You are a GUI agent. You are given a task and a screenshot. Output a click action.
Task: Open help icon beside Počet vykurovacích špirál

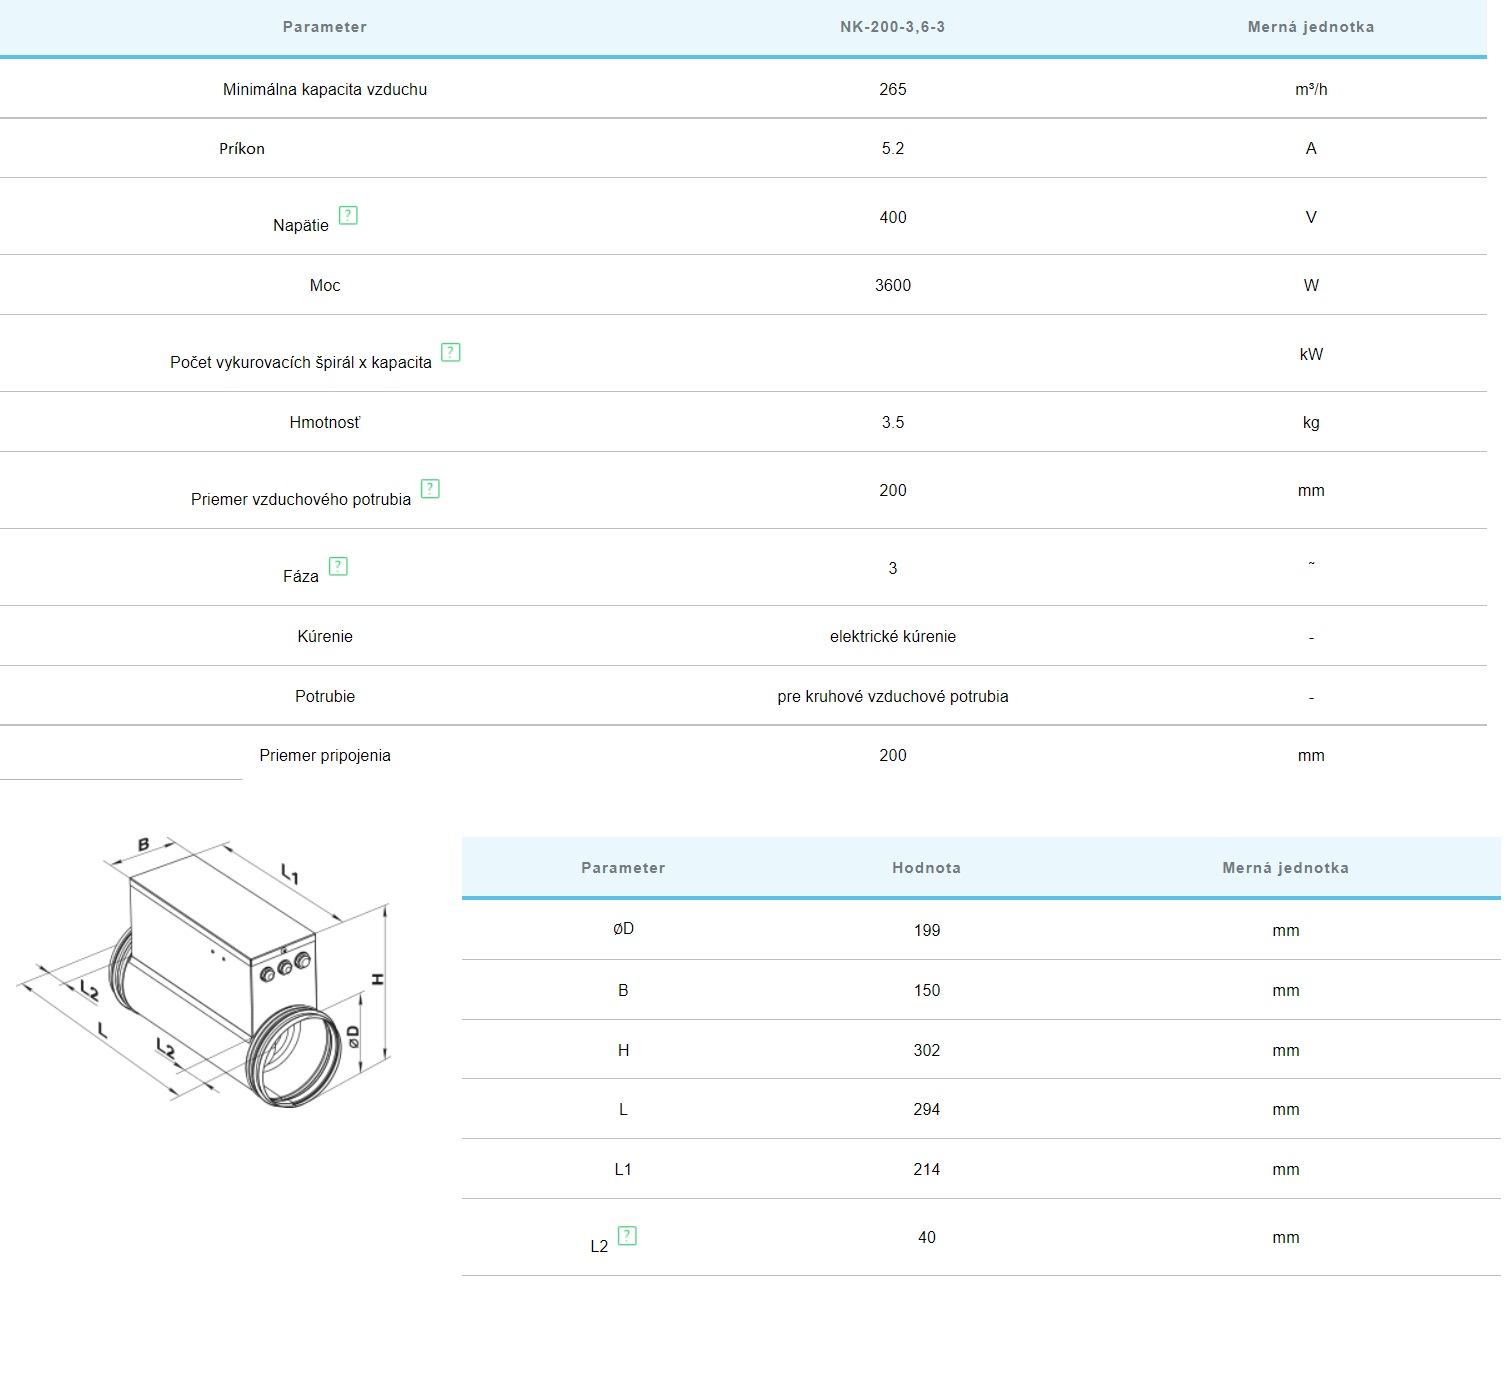pyautogui.click(x=451, y=352)
